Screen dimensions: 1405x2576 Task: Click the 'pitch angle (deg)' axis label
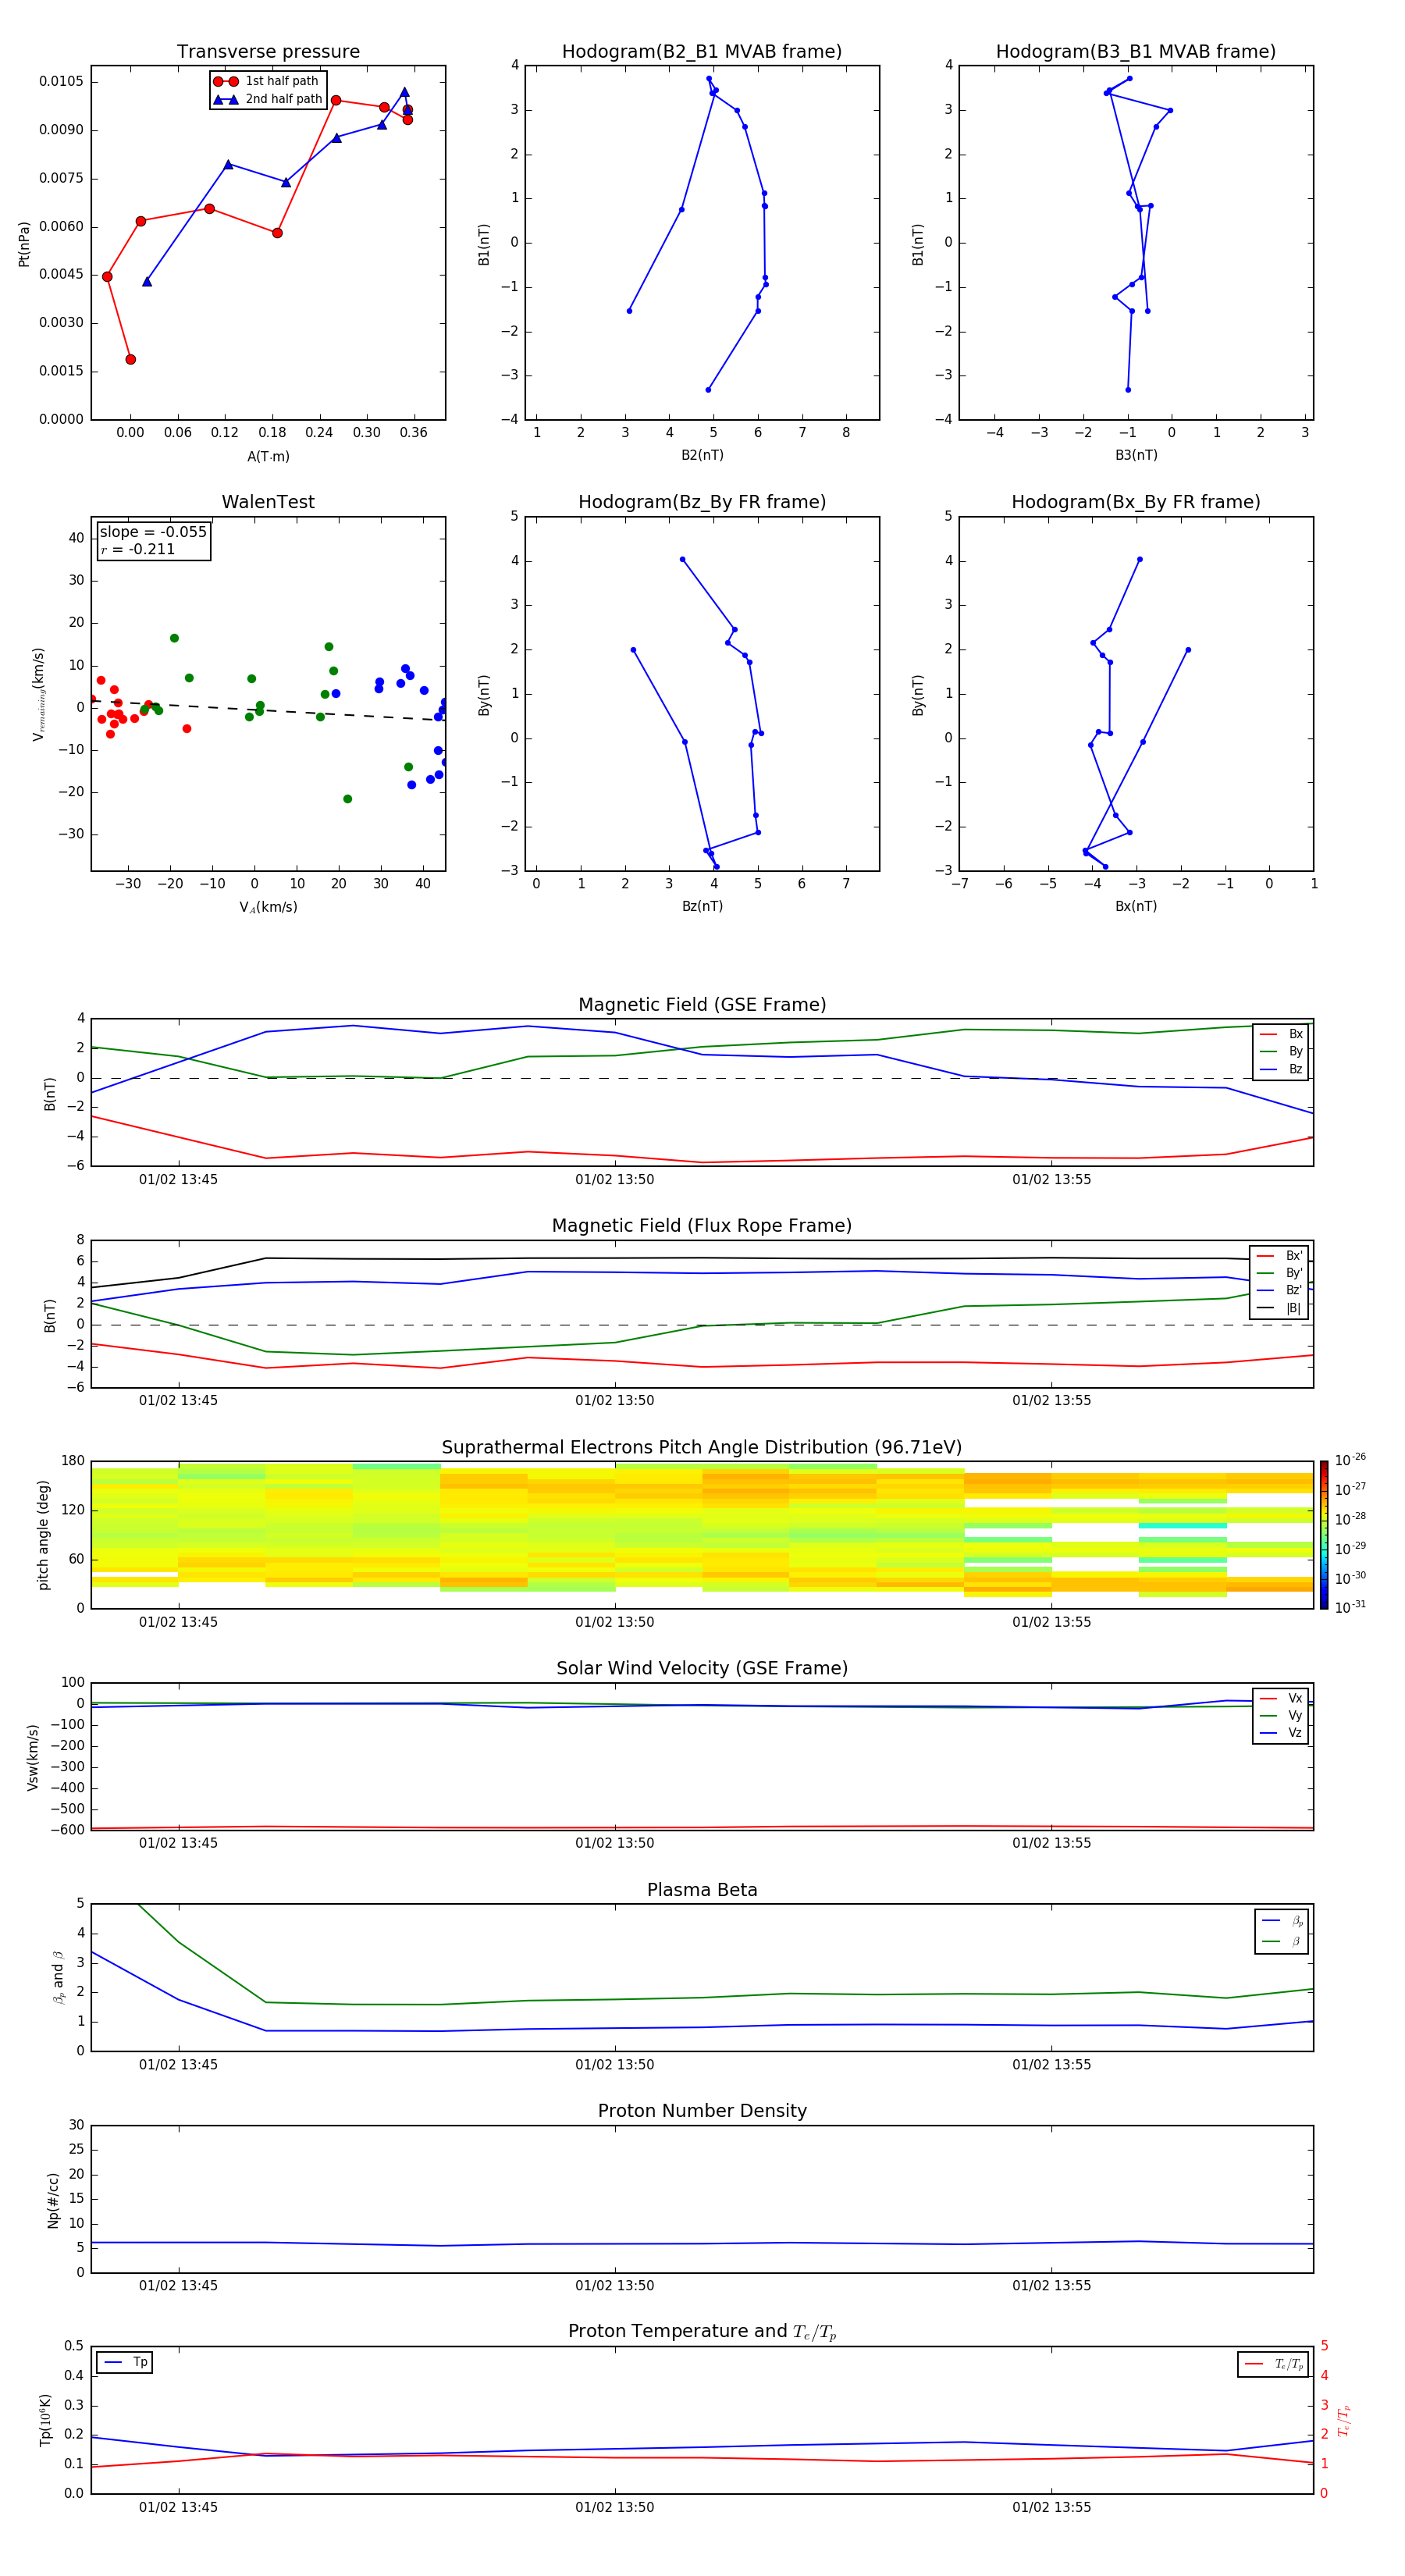[43, 1534]
